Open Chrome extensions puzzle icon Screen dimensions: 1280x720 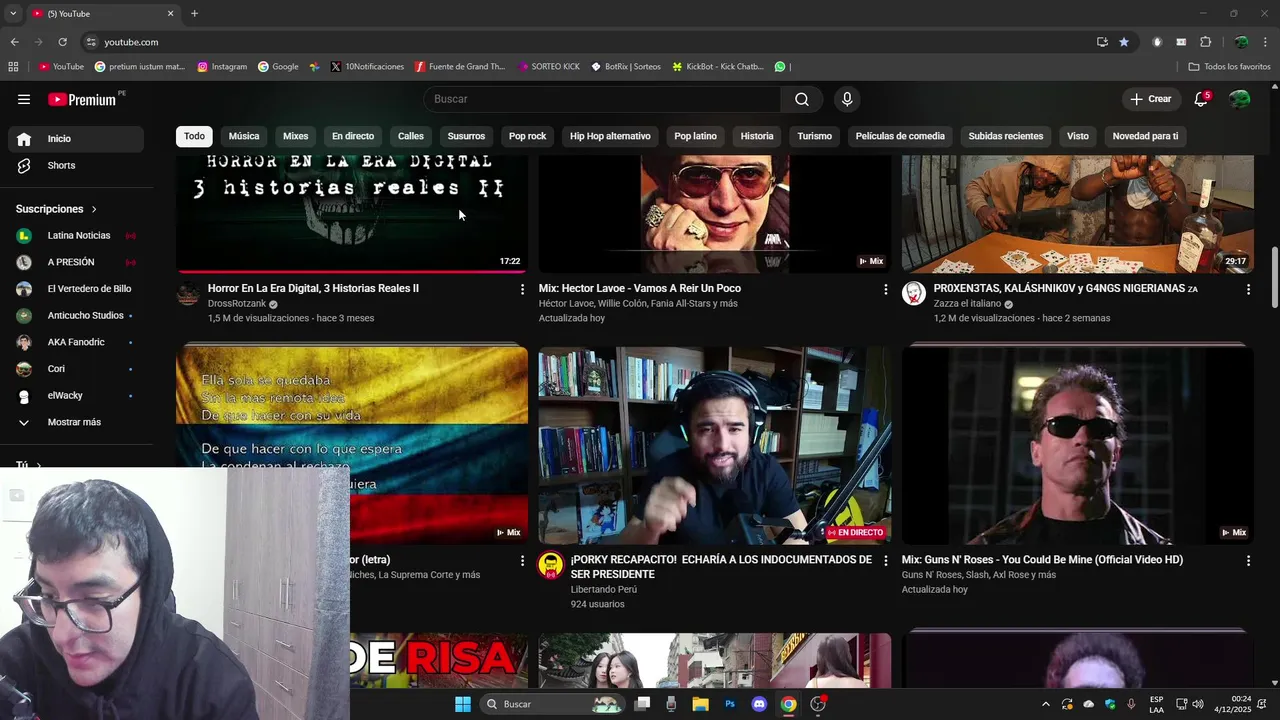[1205, 42]
